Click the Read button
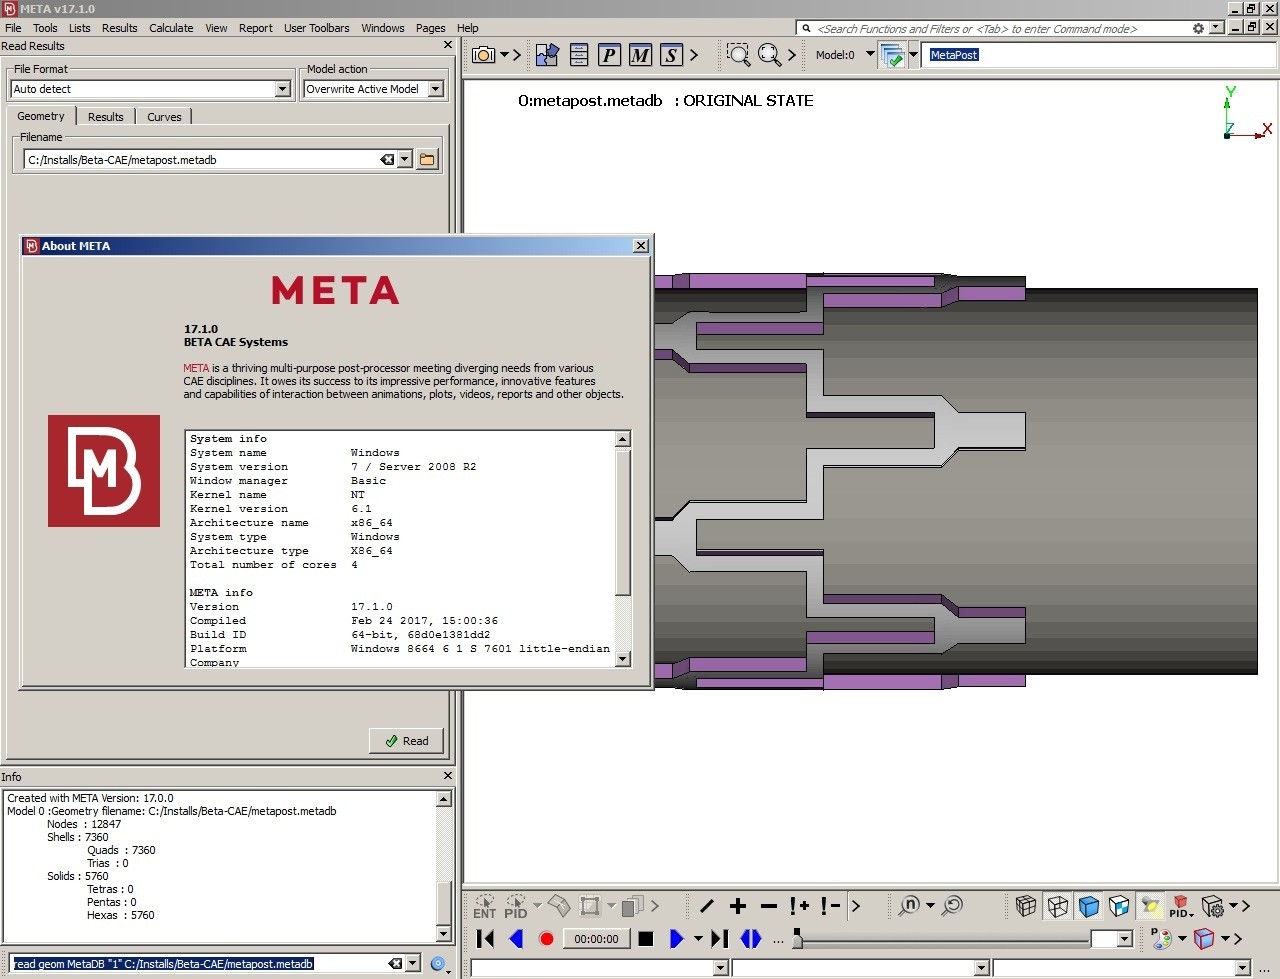Viewport: 1280px width, 979px height. pos(406,741)
